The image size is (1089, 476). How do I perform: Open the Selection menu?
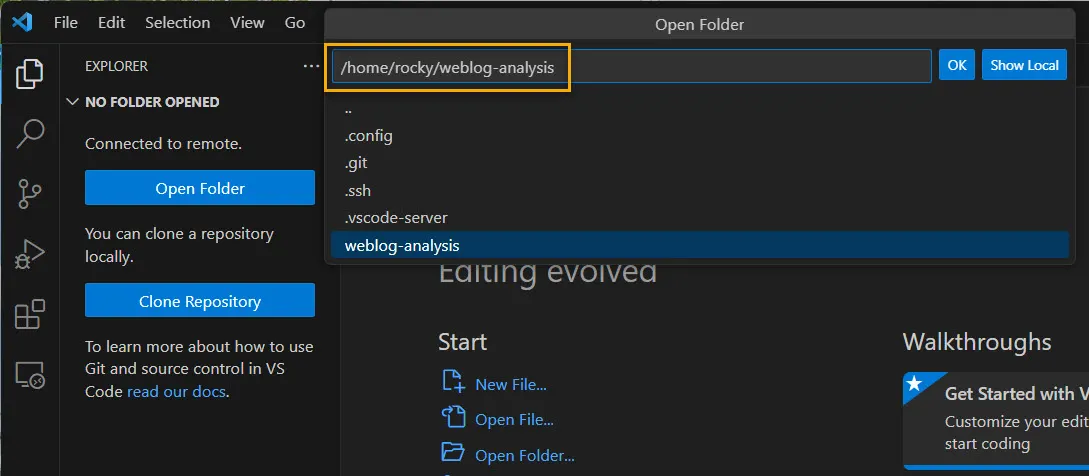[177, 22]
